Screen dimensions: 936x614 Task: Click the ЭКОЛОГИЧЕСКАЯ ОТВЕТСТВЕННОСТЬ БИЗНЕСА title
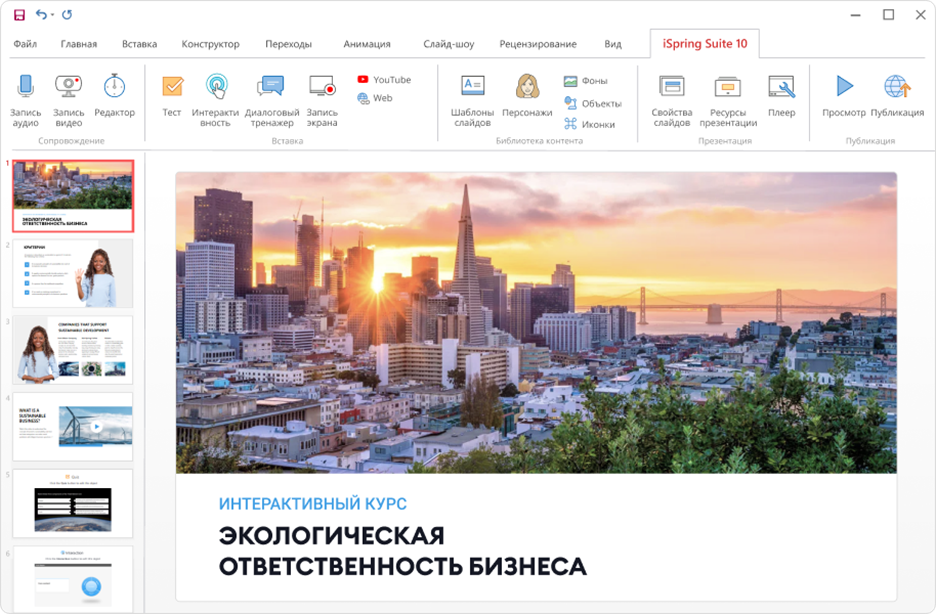click(402, 551)
